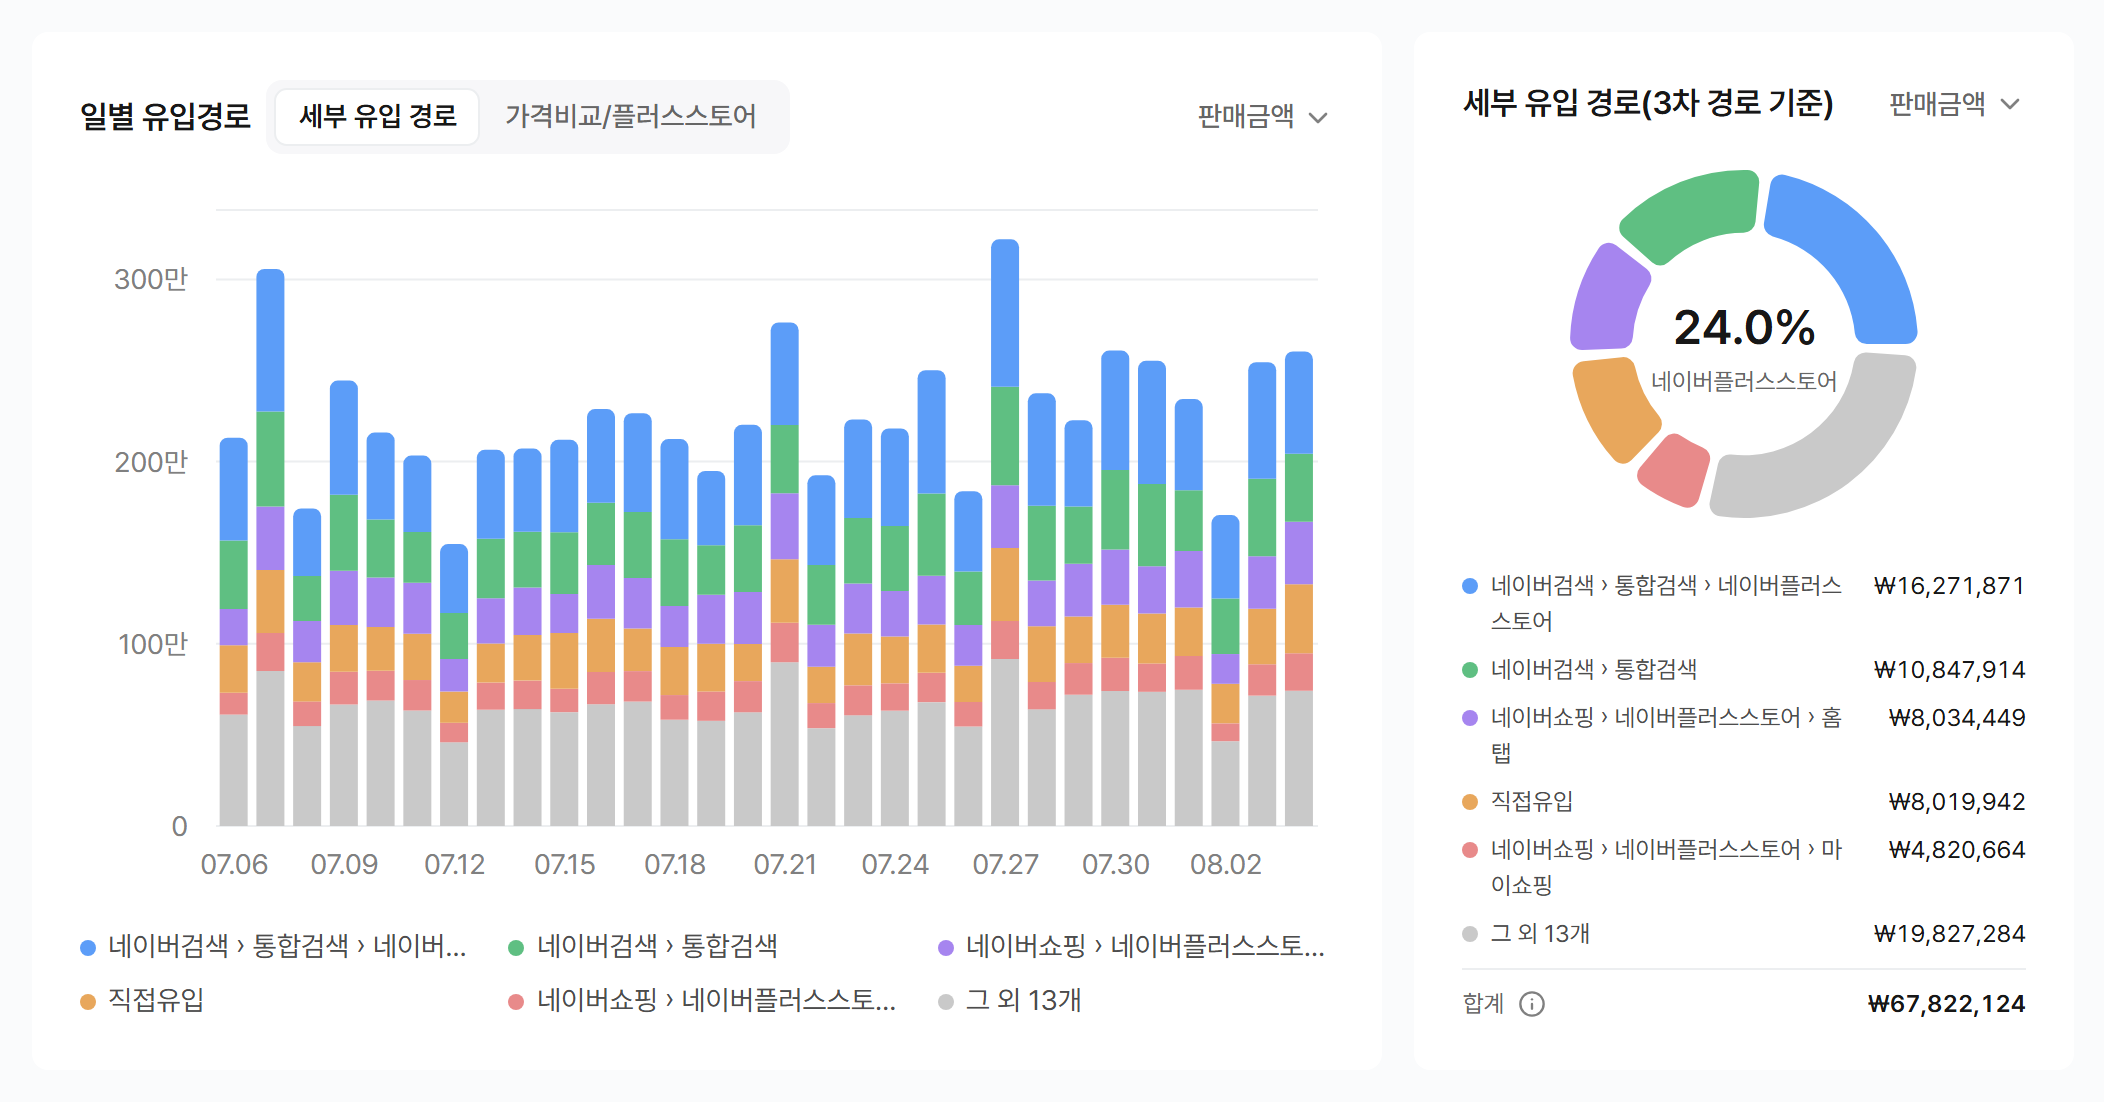Click the 24.0% center label
This screenshot has height=1102, width=2104.
click(x=1744, y=328)
